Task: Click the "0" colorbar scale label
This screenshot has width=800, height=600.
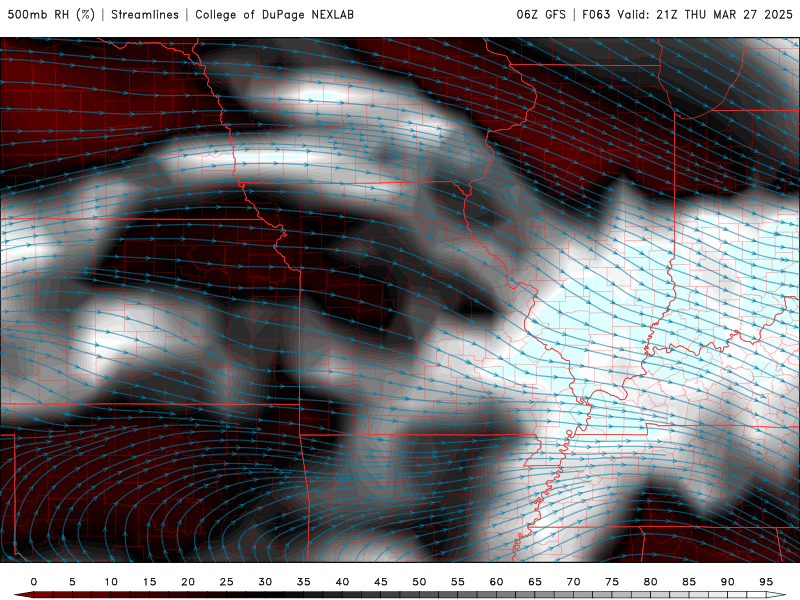Action: click(34, 582)
